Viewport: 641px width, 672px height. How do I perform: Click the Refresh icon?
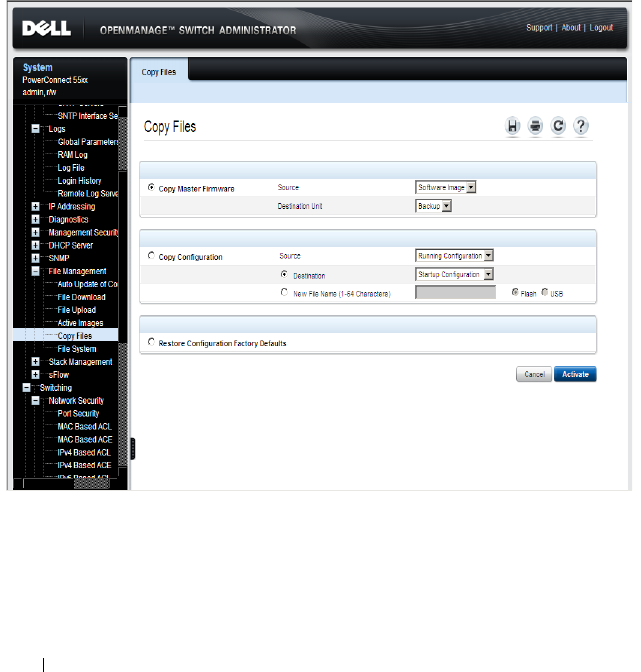coord(558,126)
